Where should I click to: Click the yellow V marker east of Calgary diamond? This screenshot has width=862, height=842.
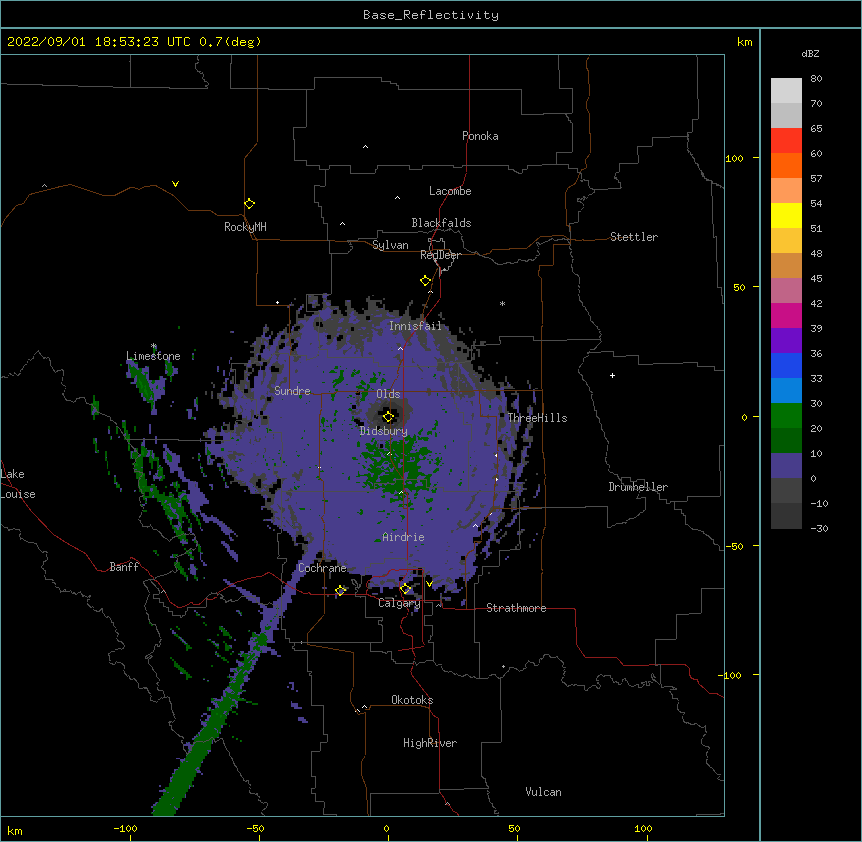429,584
